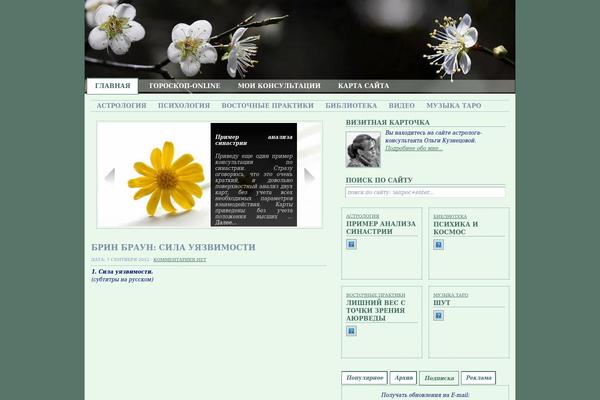Click image icon under Пример анализа синастрии card
This screenshot has height=400, width=600.
point(351,244)
